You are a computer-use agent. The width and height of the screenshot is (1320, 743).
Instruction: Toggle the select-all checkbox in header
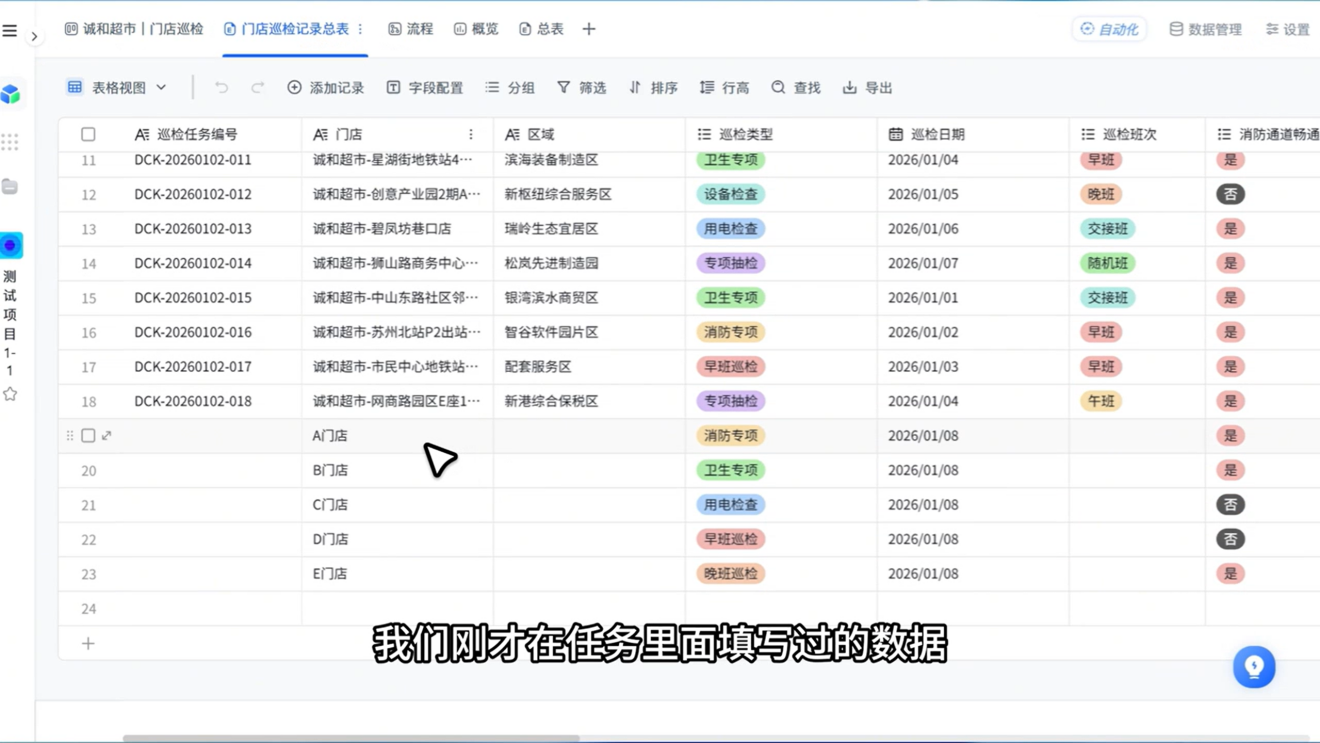click(x=88, y=134)
